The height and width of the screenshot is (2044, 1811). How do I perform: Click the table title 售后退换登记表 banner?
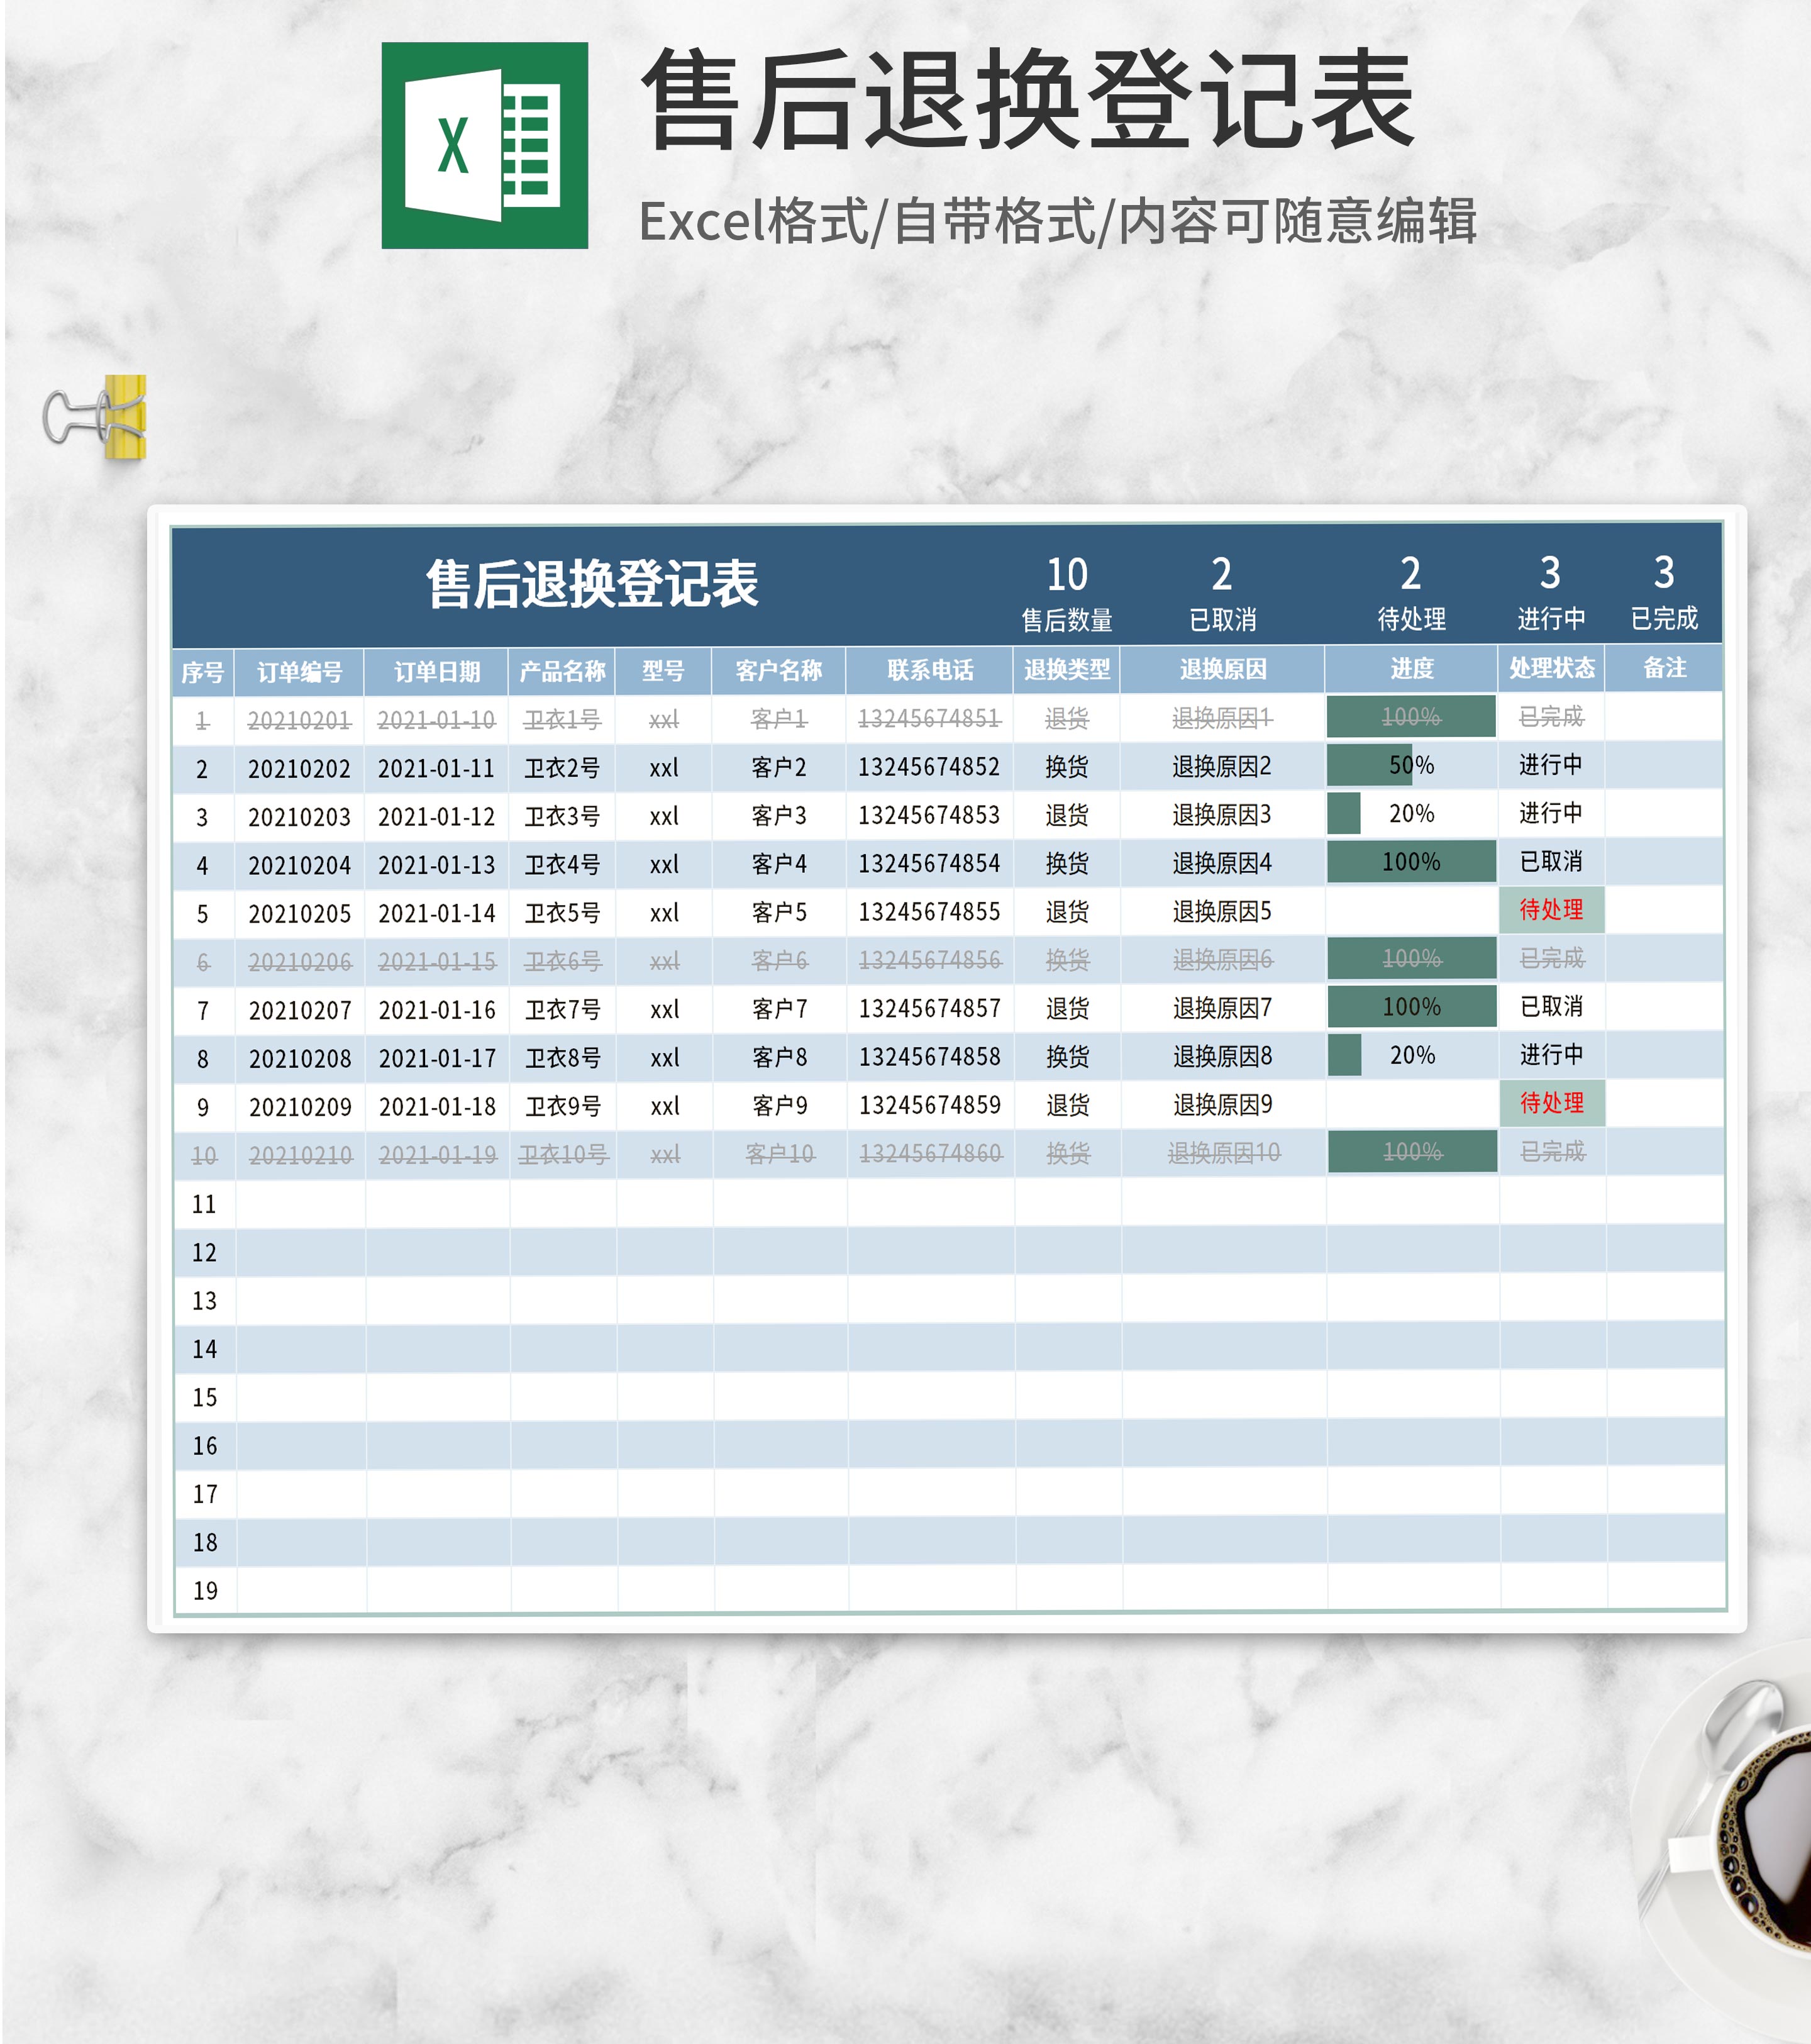[x=592, y=585]
